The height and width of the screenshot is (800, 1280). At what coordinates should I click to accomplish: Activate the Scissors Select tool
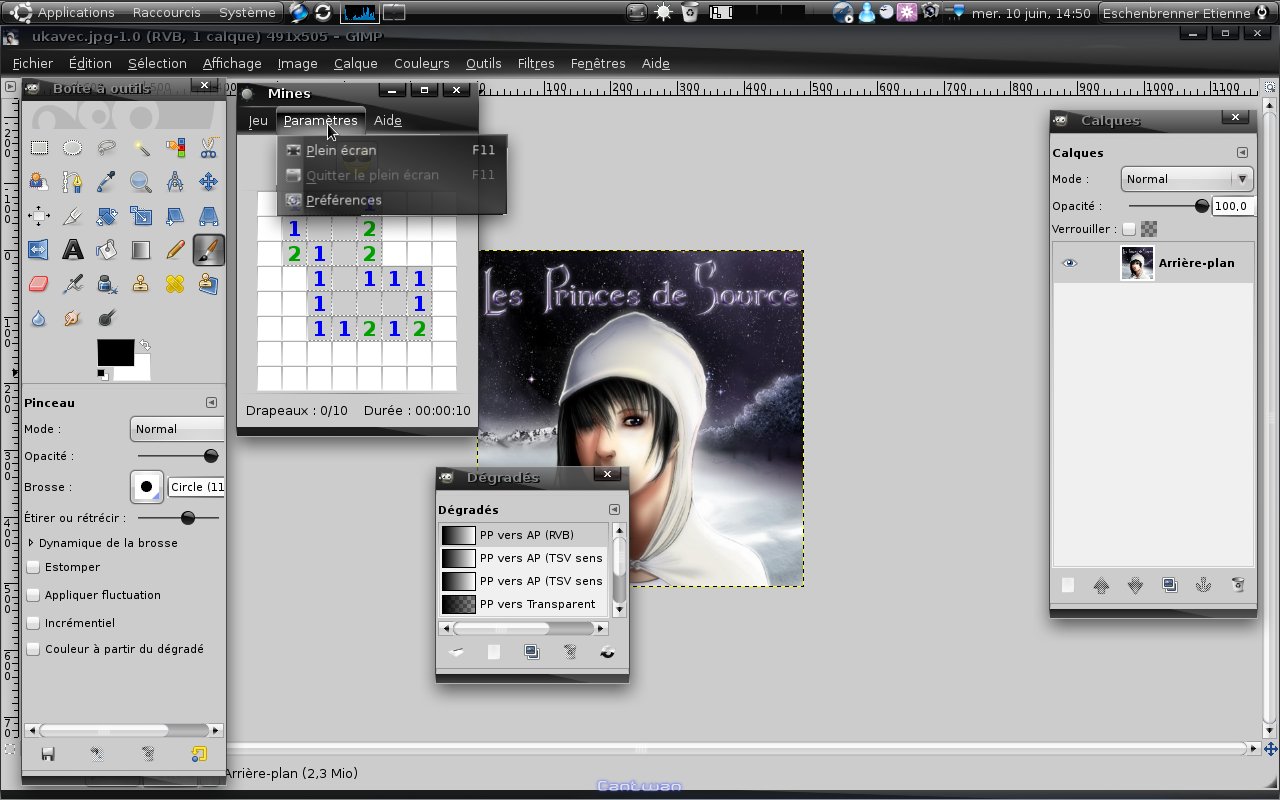pyautogui.click(x=208, y=148)
